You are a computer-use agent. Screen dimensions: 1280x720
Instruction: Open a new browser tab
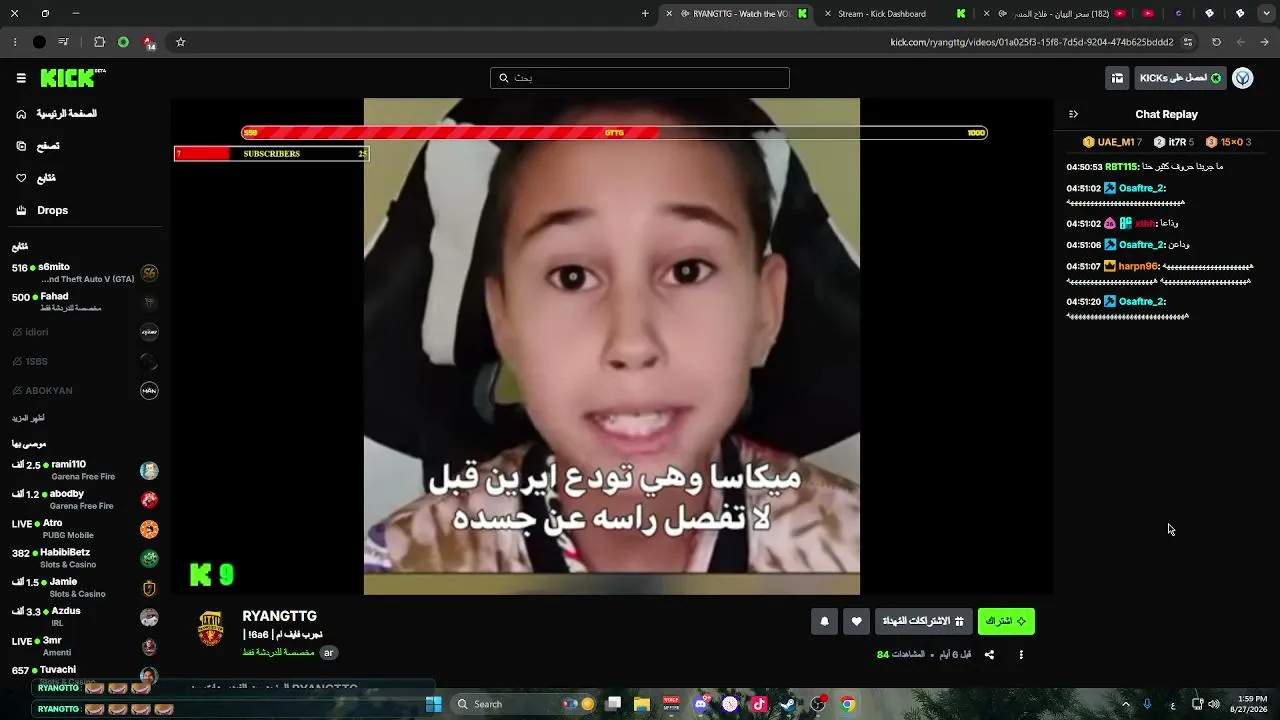[645, 14]
